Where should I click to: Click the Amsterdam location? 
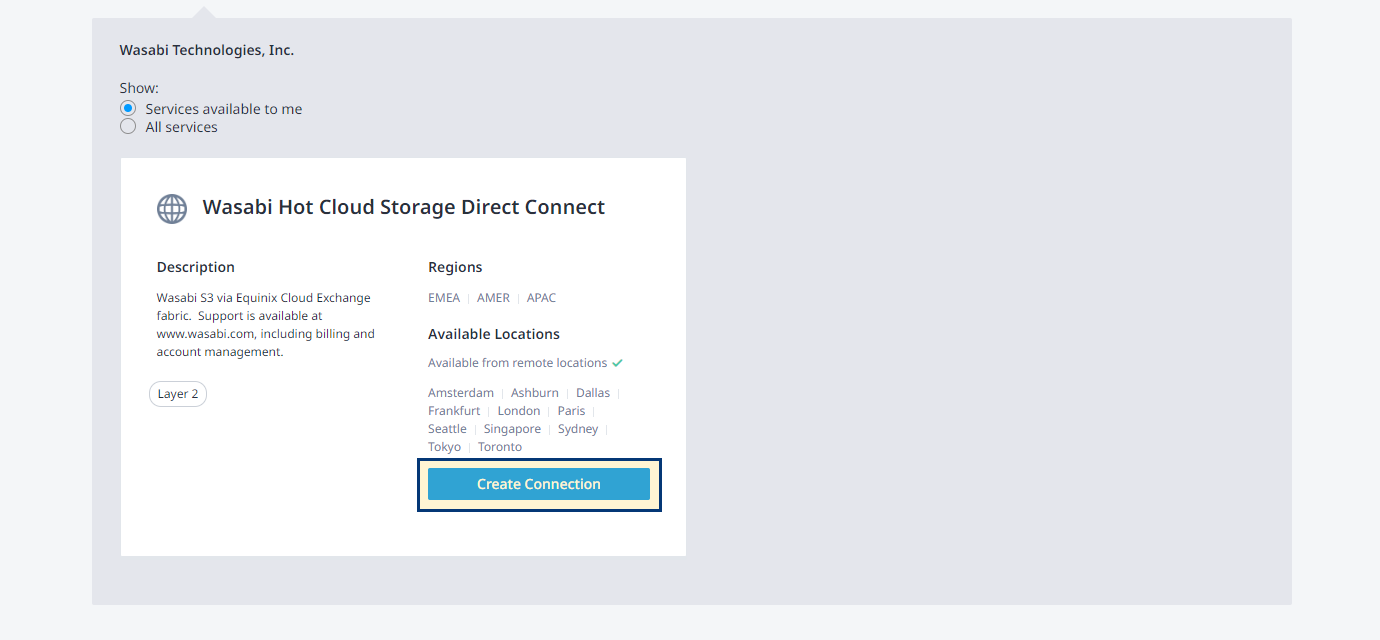[461, 393]
